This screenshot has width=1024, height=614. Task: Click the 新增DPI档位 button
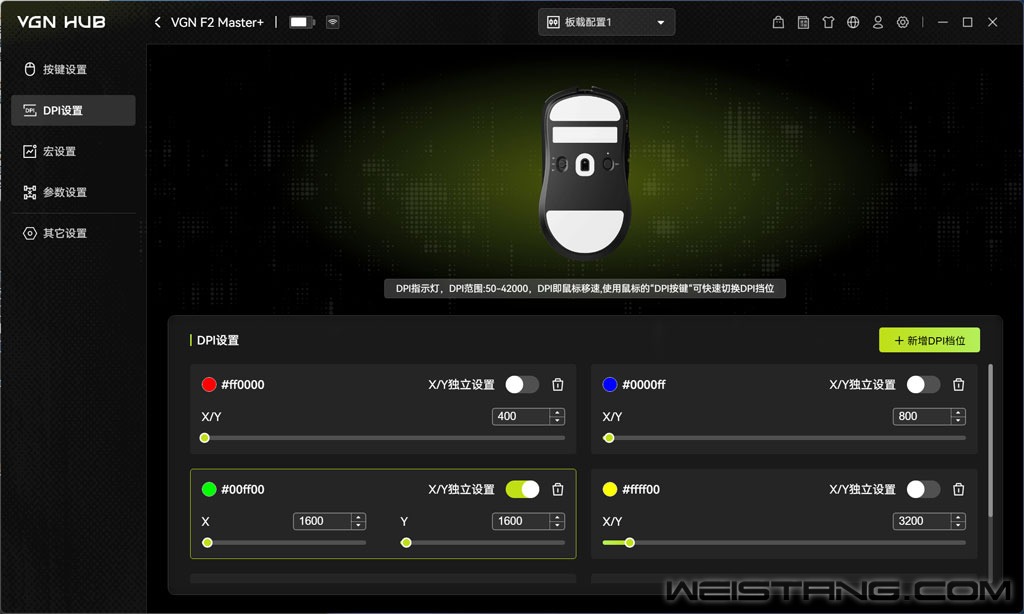(x=929, y=340)
